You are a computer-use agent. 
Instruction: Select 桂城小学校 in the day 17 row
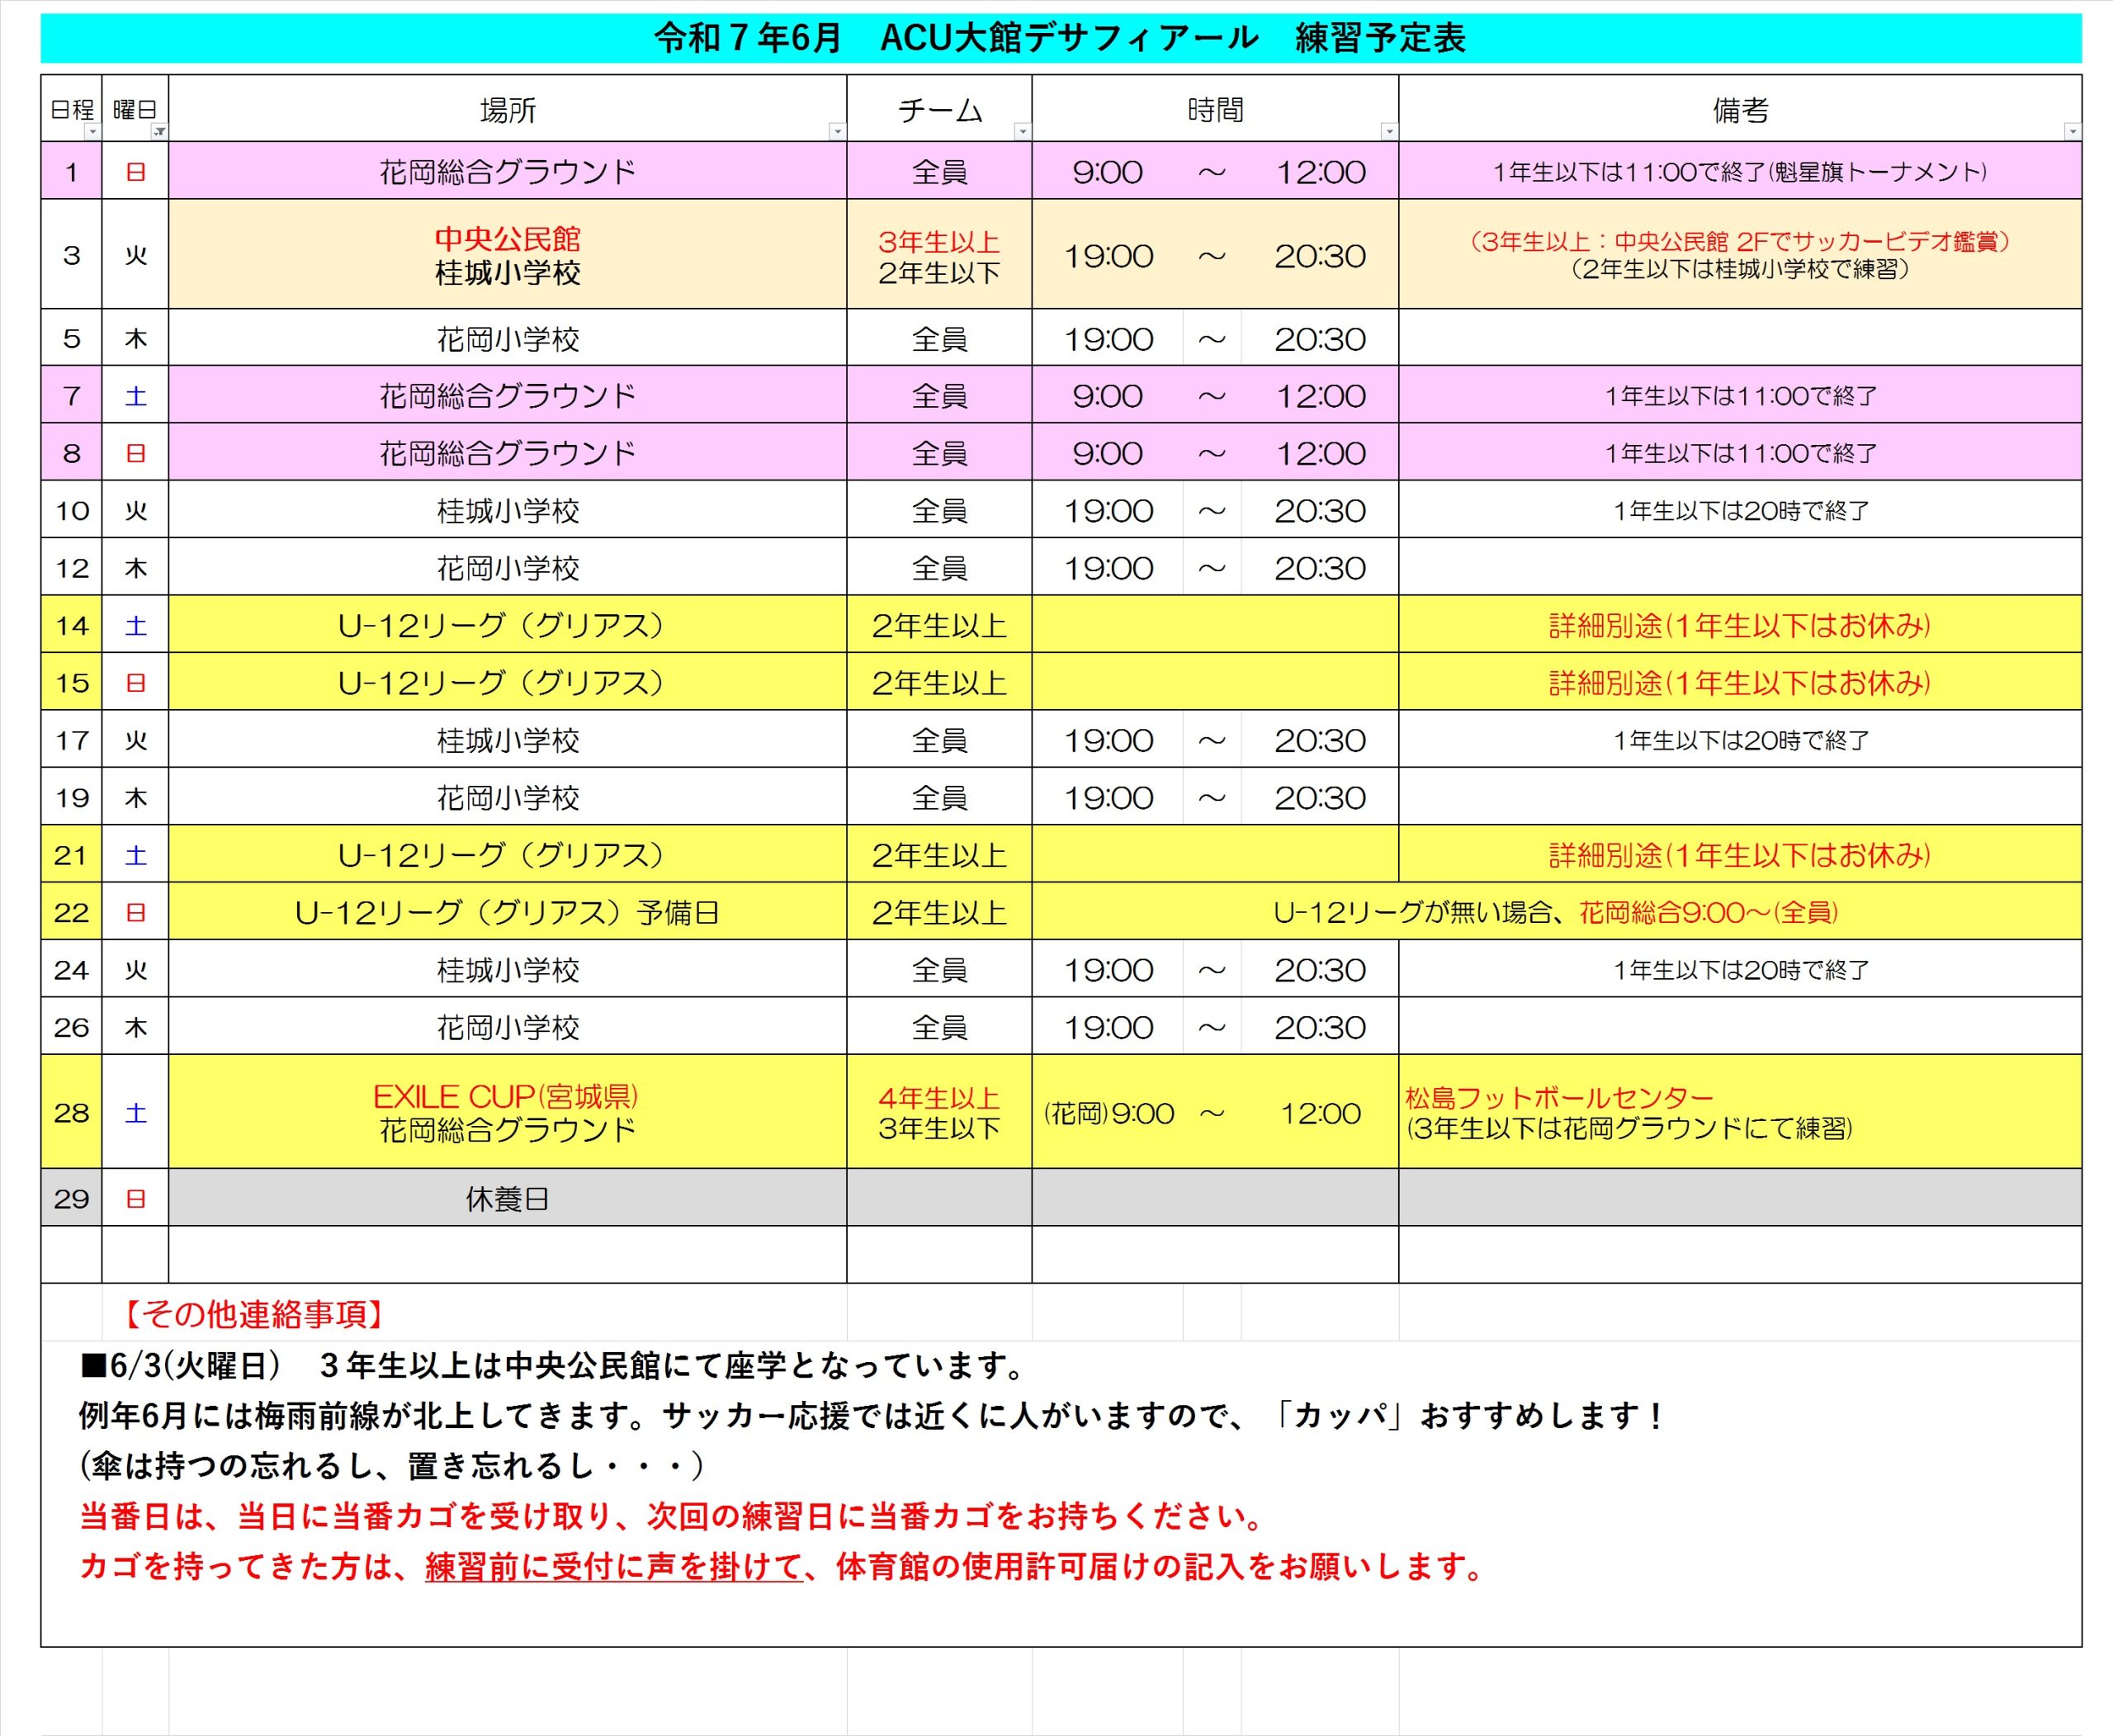coord(508,741)
